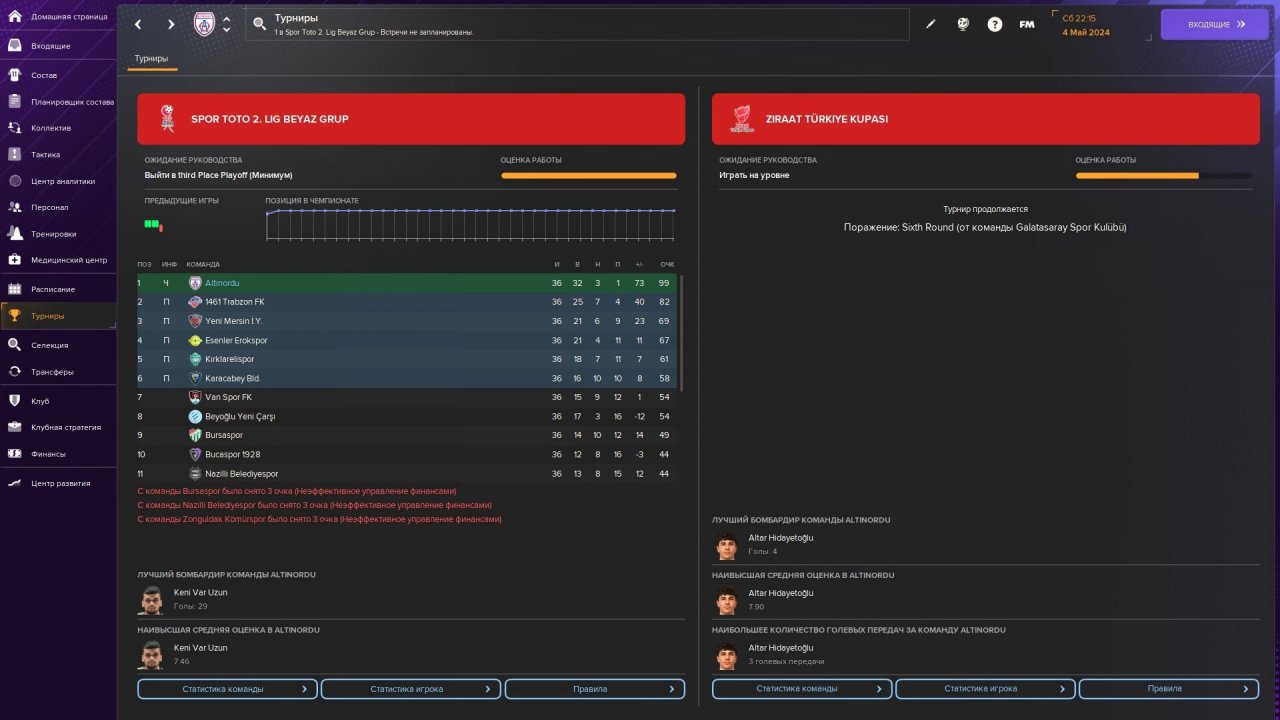Open Статистика игрока for the Türkiye Kupası

pyautogui.click(x=985, y=689)
